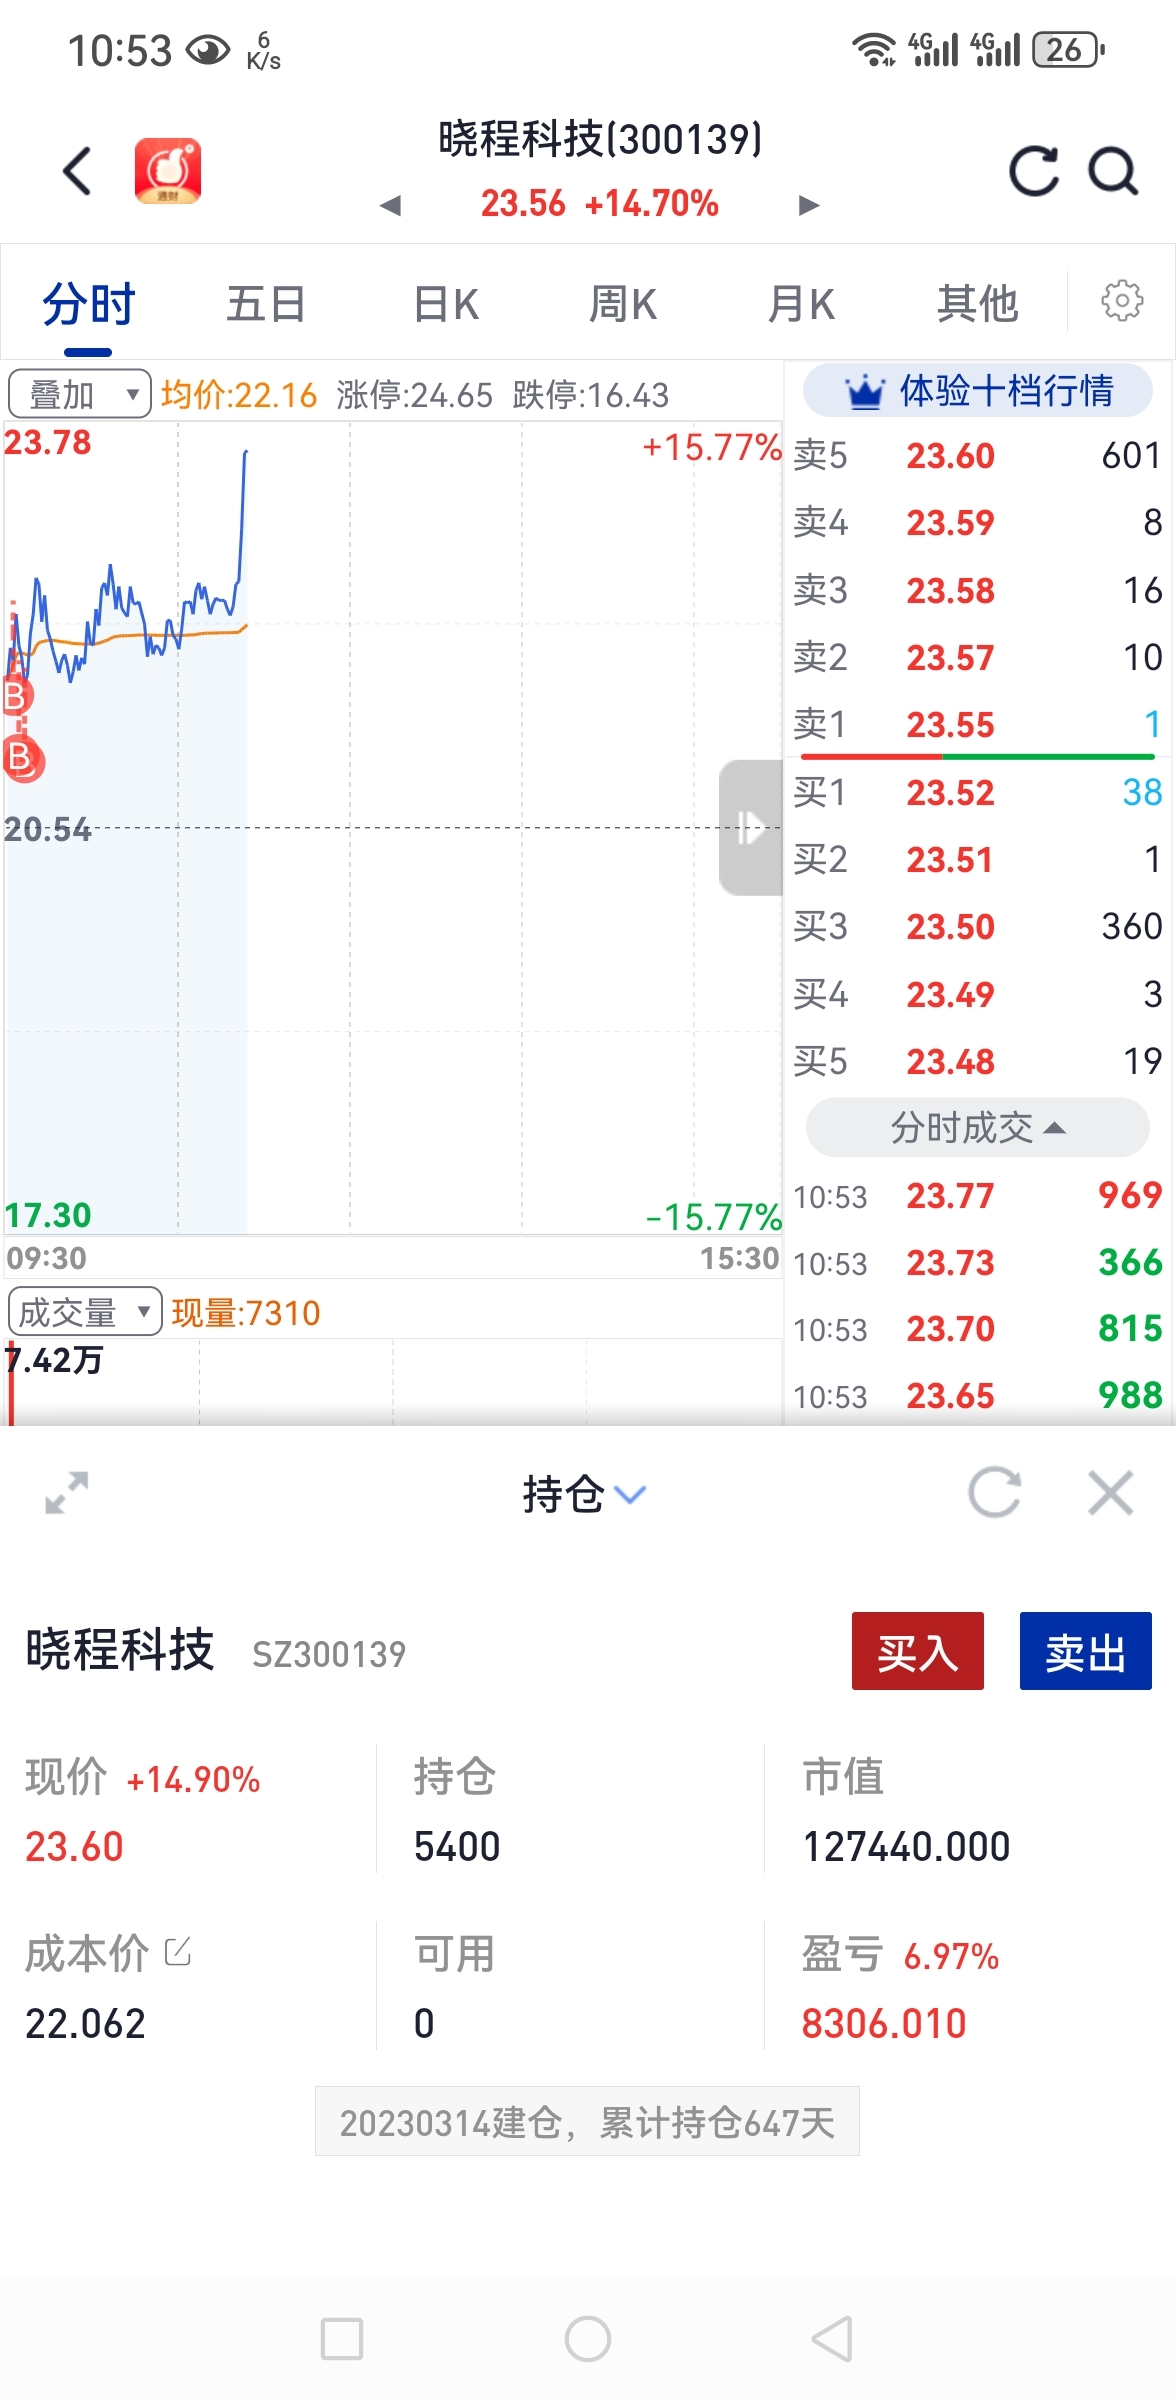
Task: Refresh quotes with top refresh icon
Action: pyautogui.click(x=1033, y=171)
